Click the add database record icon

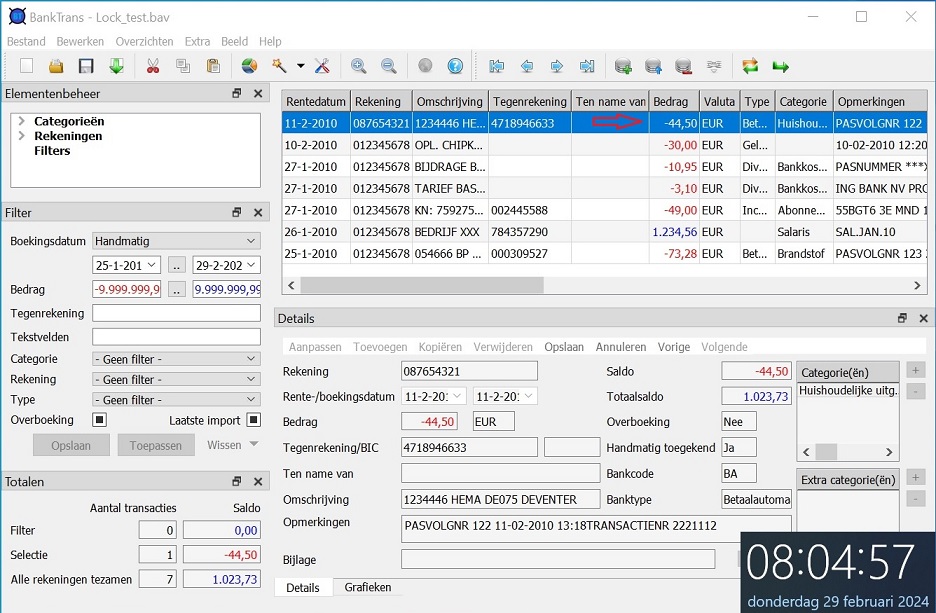click(x=623, y=67)
